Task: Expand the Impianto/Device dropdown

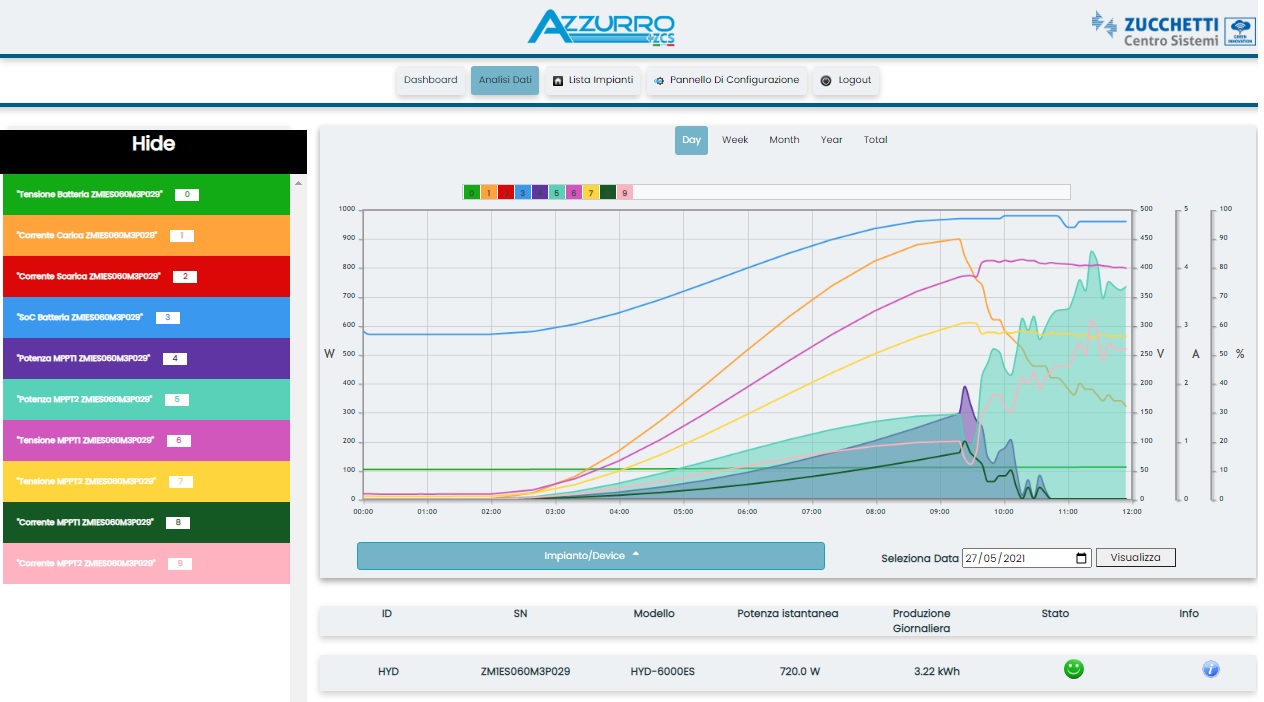Action: (591, 556)
